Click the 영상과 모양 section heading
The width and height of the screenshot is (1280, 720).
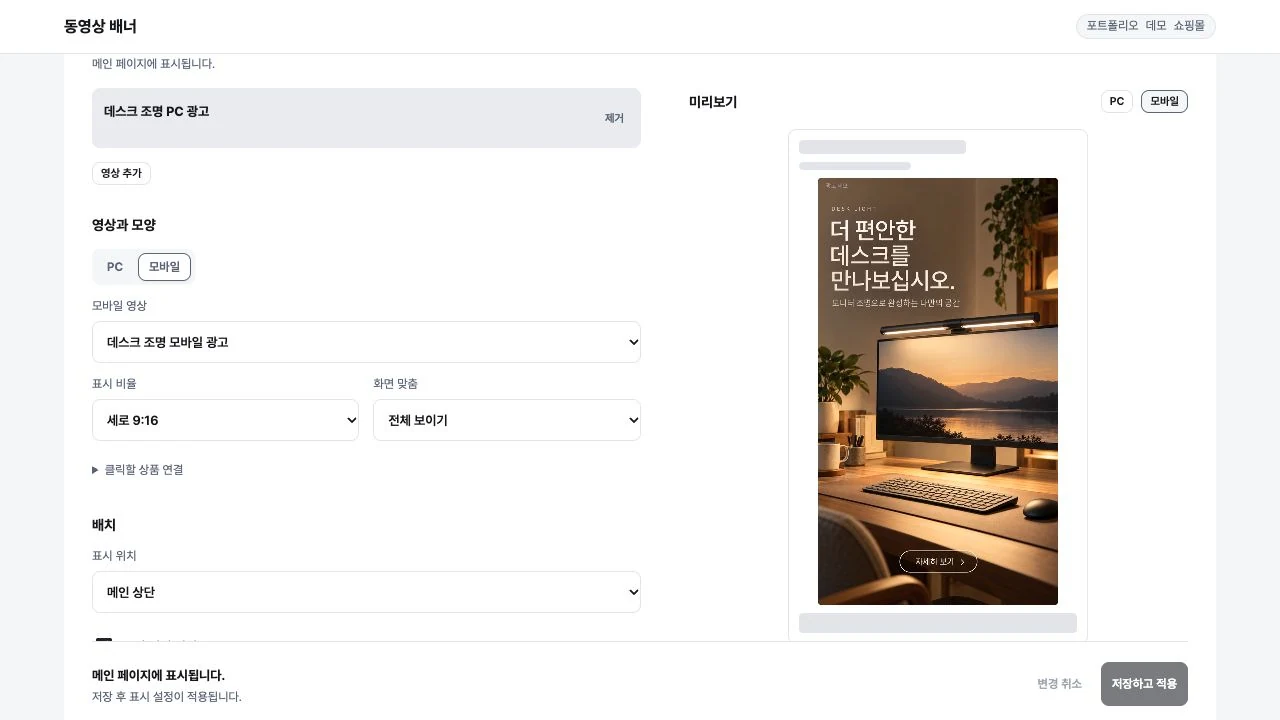click(124, 225)
